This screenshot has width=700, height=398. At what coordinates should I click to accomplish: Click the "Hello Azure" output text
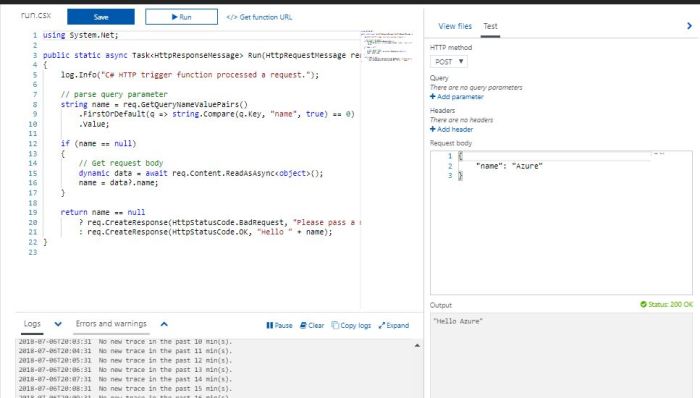[458, 321]
